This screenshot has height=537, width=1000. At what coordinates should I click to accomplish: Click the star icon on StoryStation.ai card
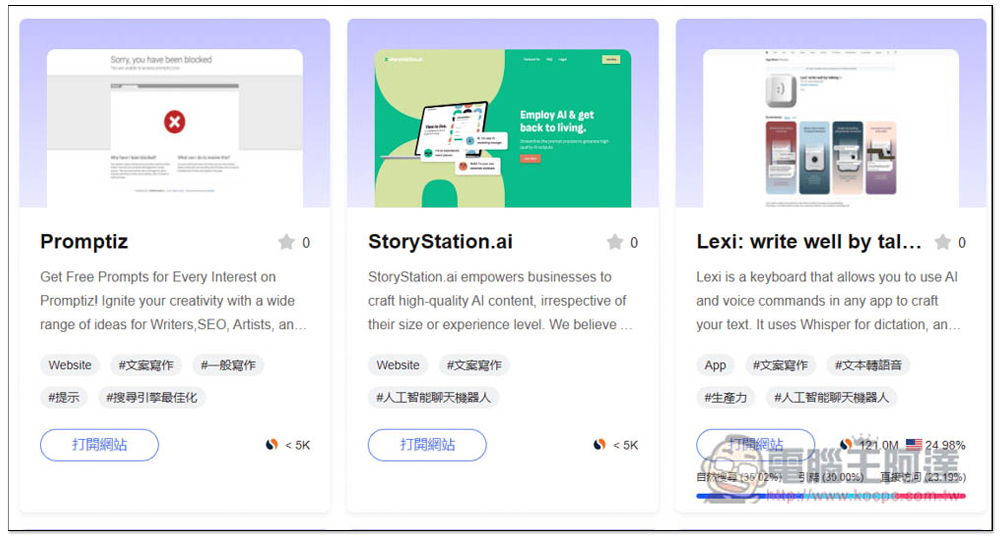[x=614, y=242]
